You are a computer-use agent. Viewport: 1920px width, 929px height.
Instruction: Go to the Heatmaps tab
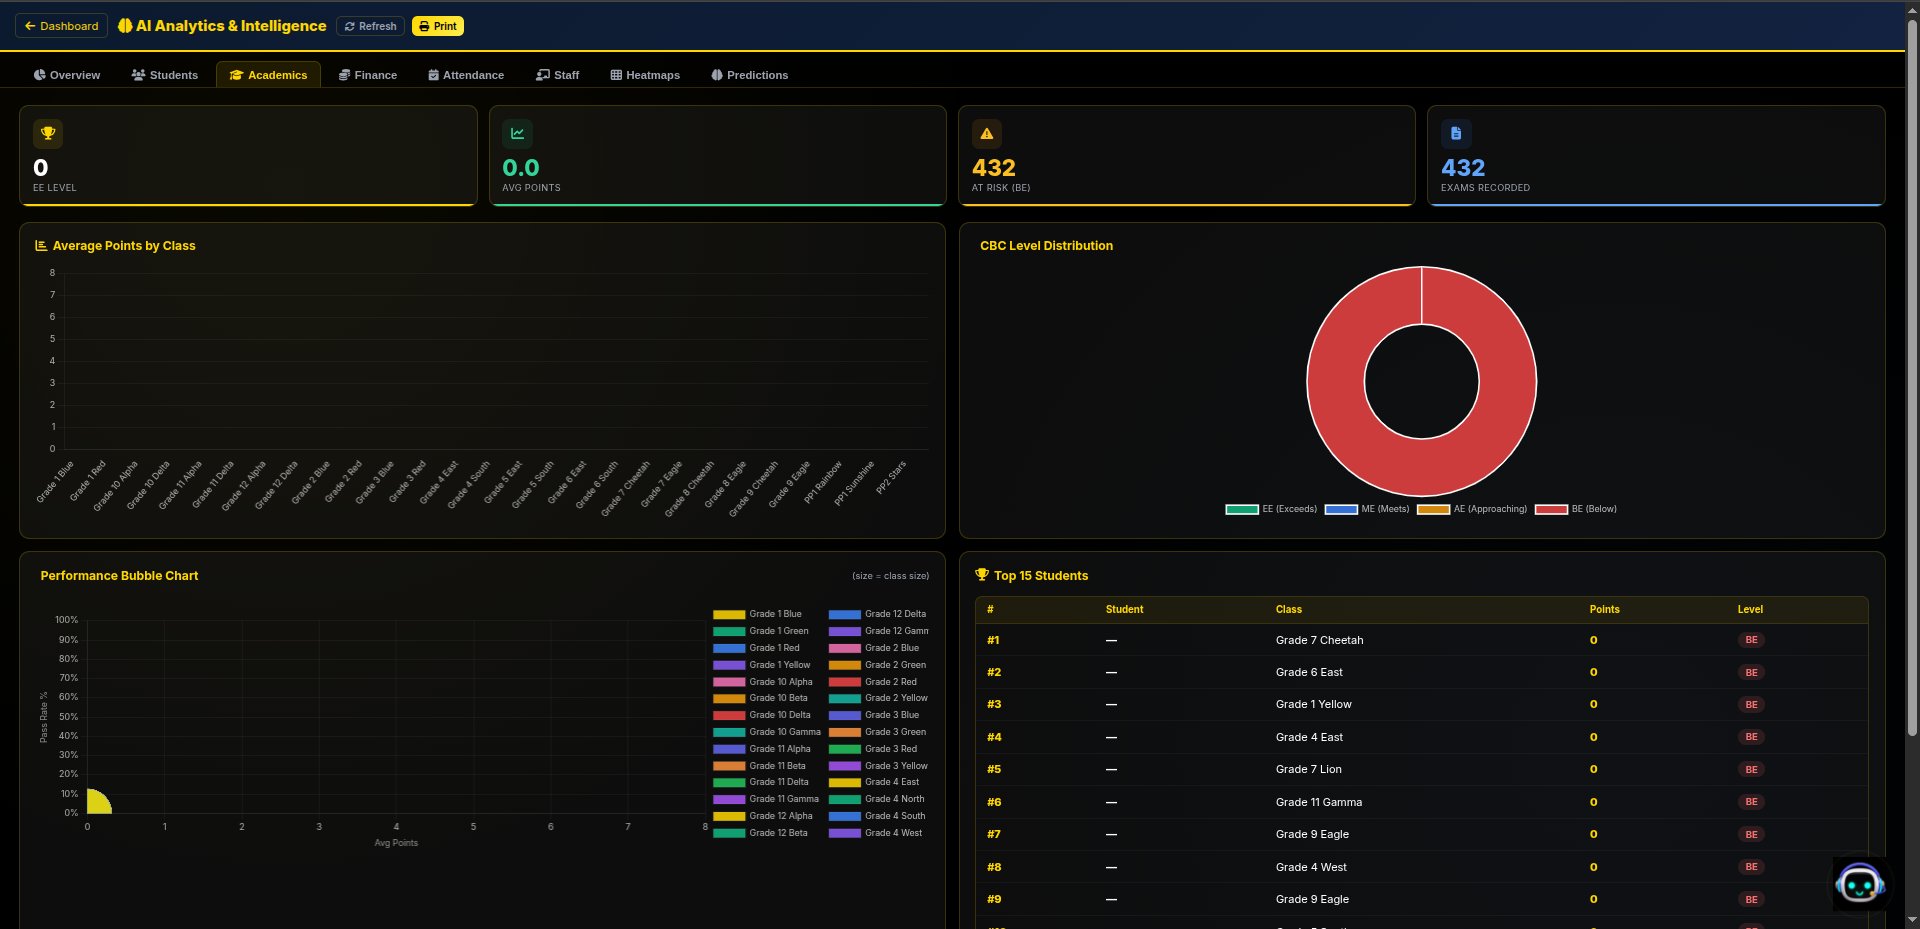click(645, 75)
